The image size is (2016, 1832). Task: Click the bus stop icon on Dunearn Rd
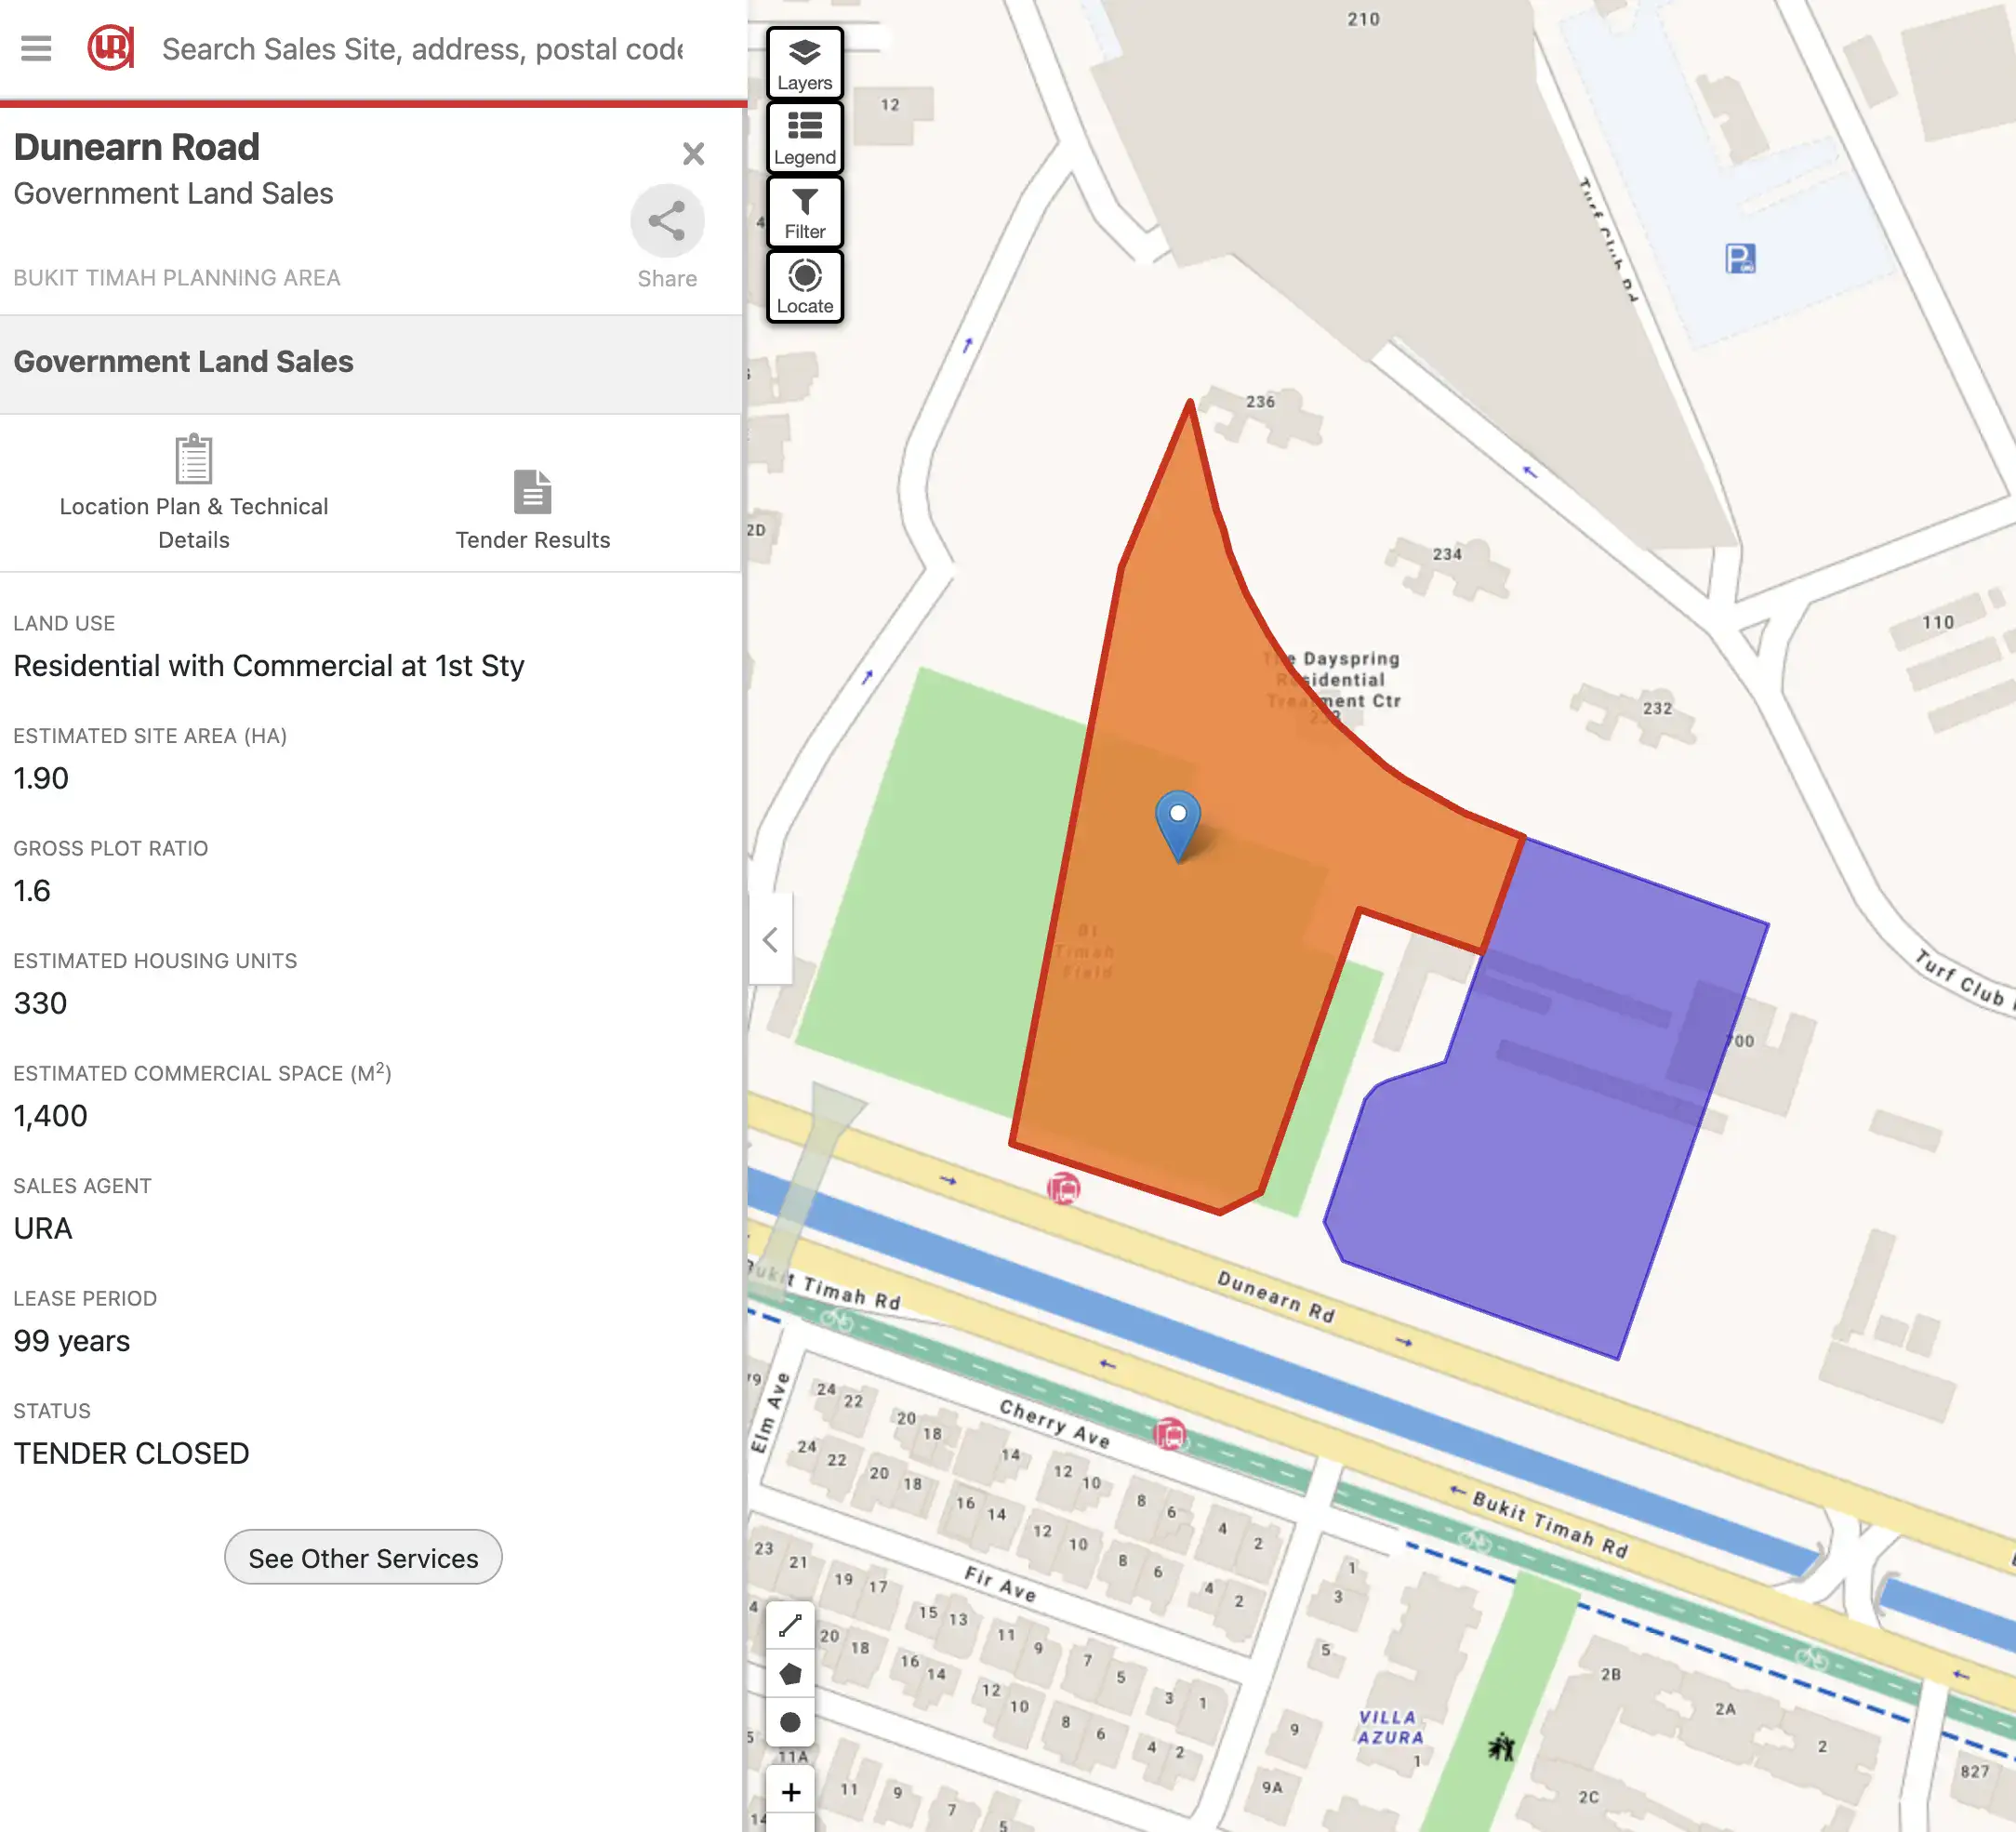1063,1188
